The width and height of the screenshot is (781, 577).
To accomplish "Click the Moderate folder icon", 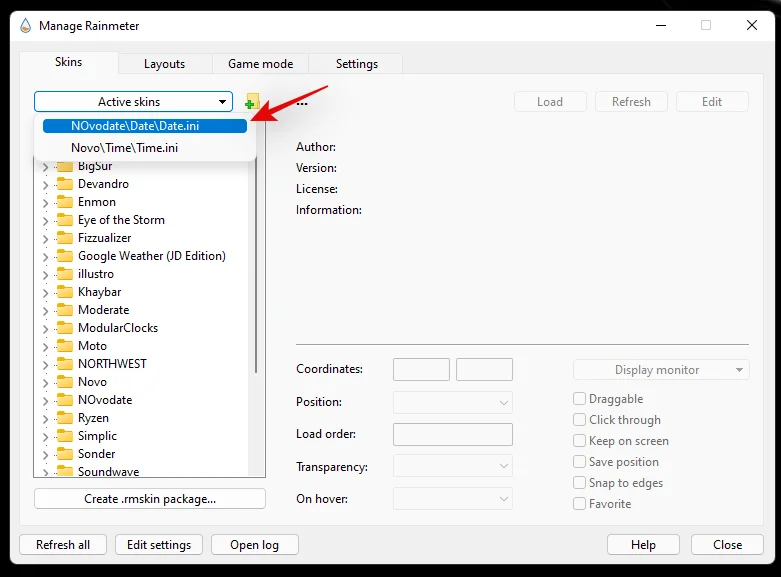I will pos(65,309).
